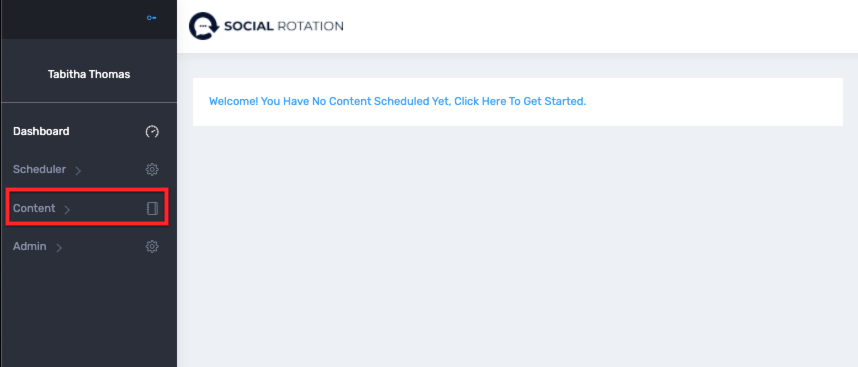Click the Dashboard speedometer icon

pos(152,131)
